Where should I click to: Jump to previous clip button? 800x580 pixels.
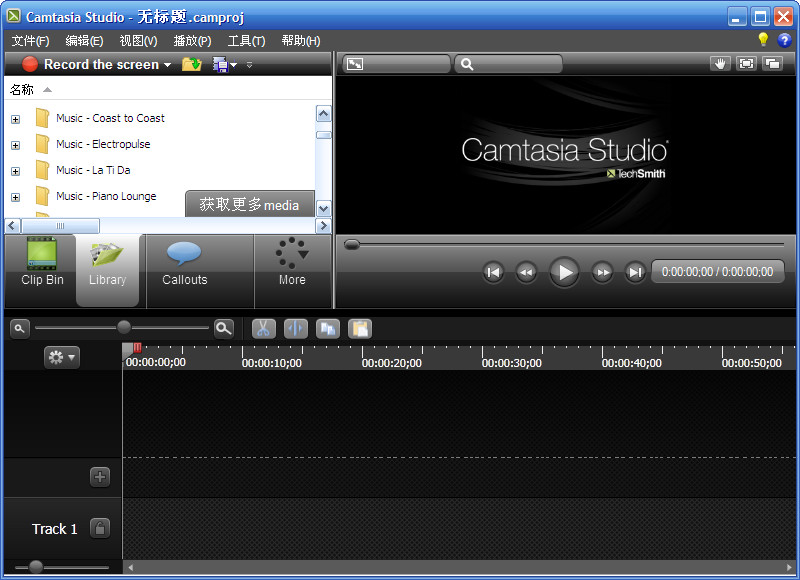click(493, 272)
